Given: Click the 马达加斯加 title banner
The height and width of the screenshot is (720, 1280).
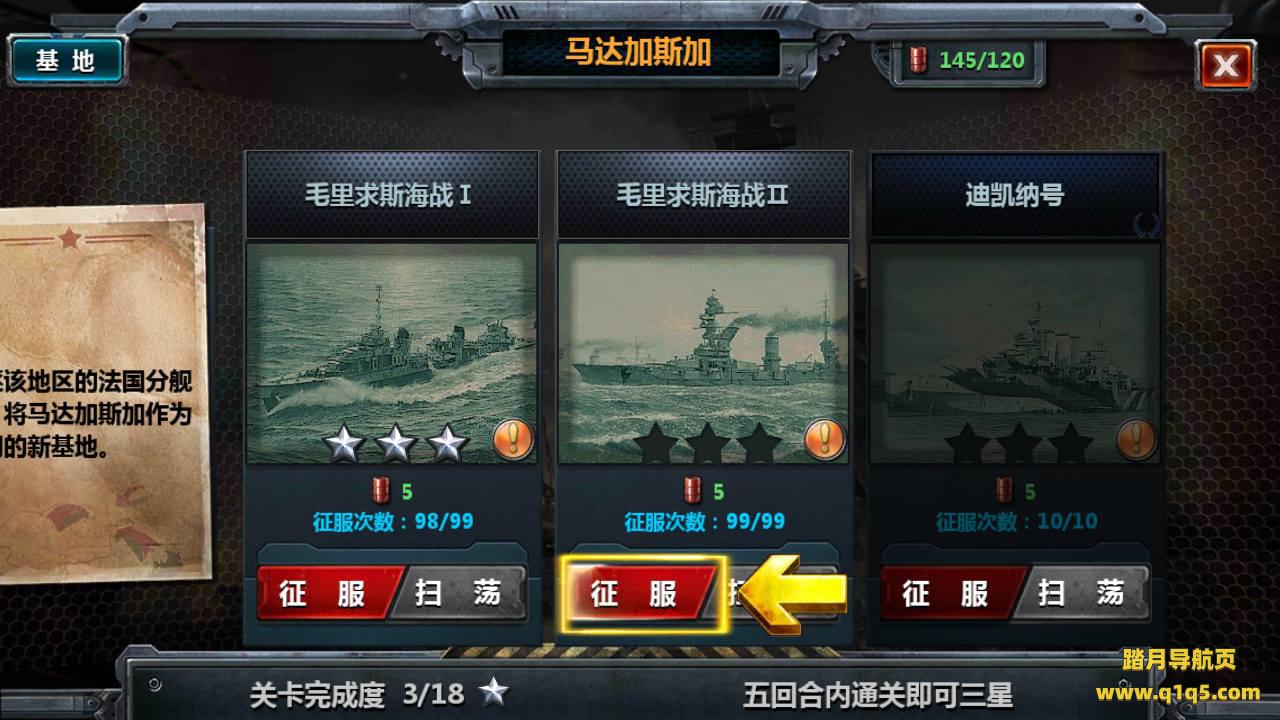Looking at the screenshot, I should pyautogui.click(x=639, y=53).
